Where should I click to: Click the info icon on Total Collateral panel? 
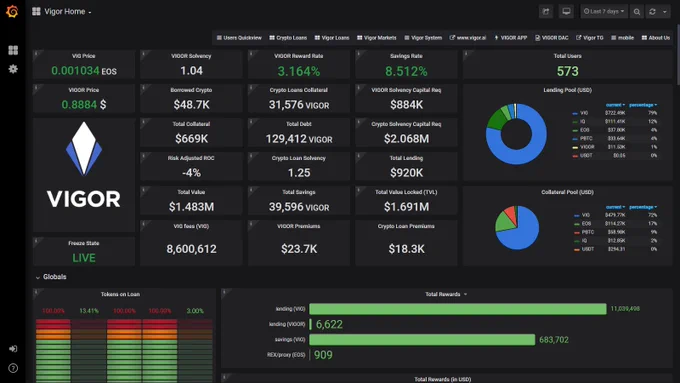[x=143, y=121]
